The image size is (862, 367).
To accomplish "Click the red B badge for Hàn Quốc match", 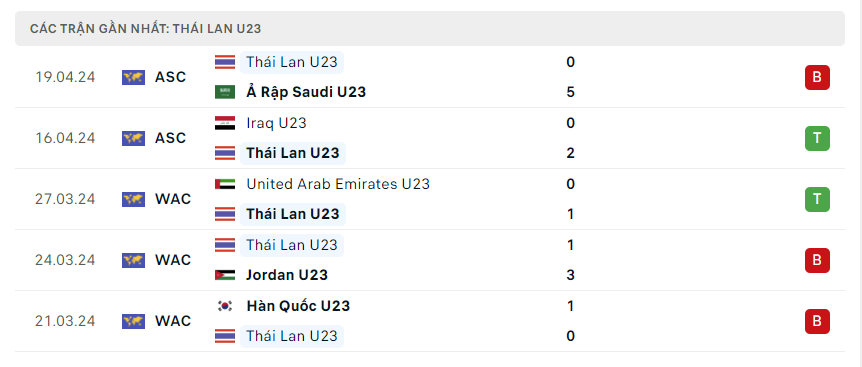I will click(x=817, y=321).
